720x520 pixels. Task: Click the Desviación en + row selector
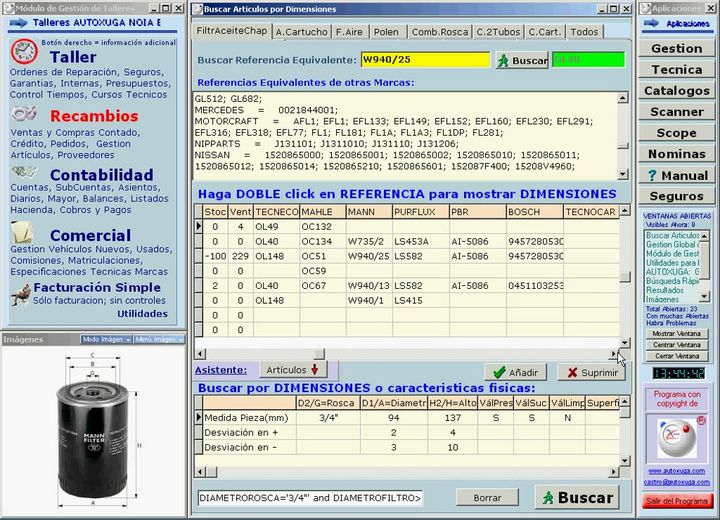point(198,432)
